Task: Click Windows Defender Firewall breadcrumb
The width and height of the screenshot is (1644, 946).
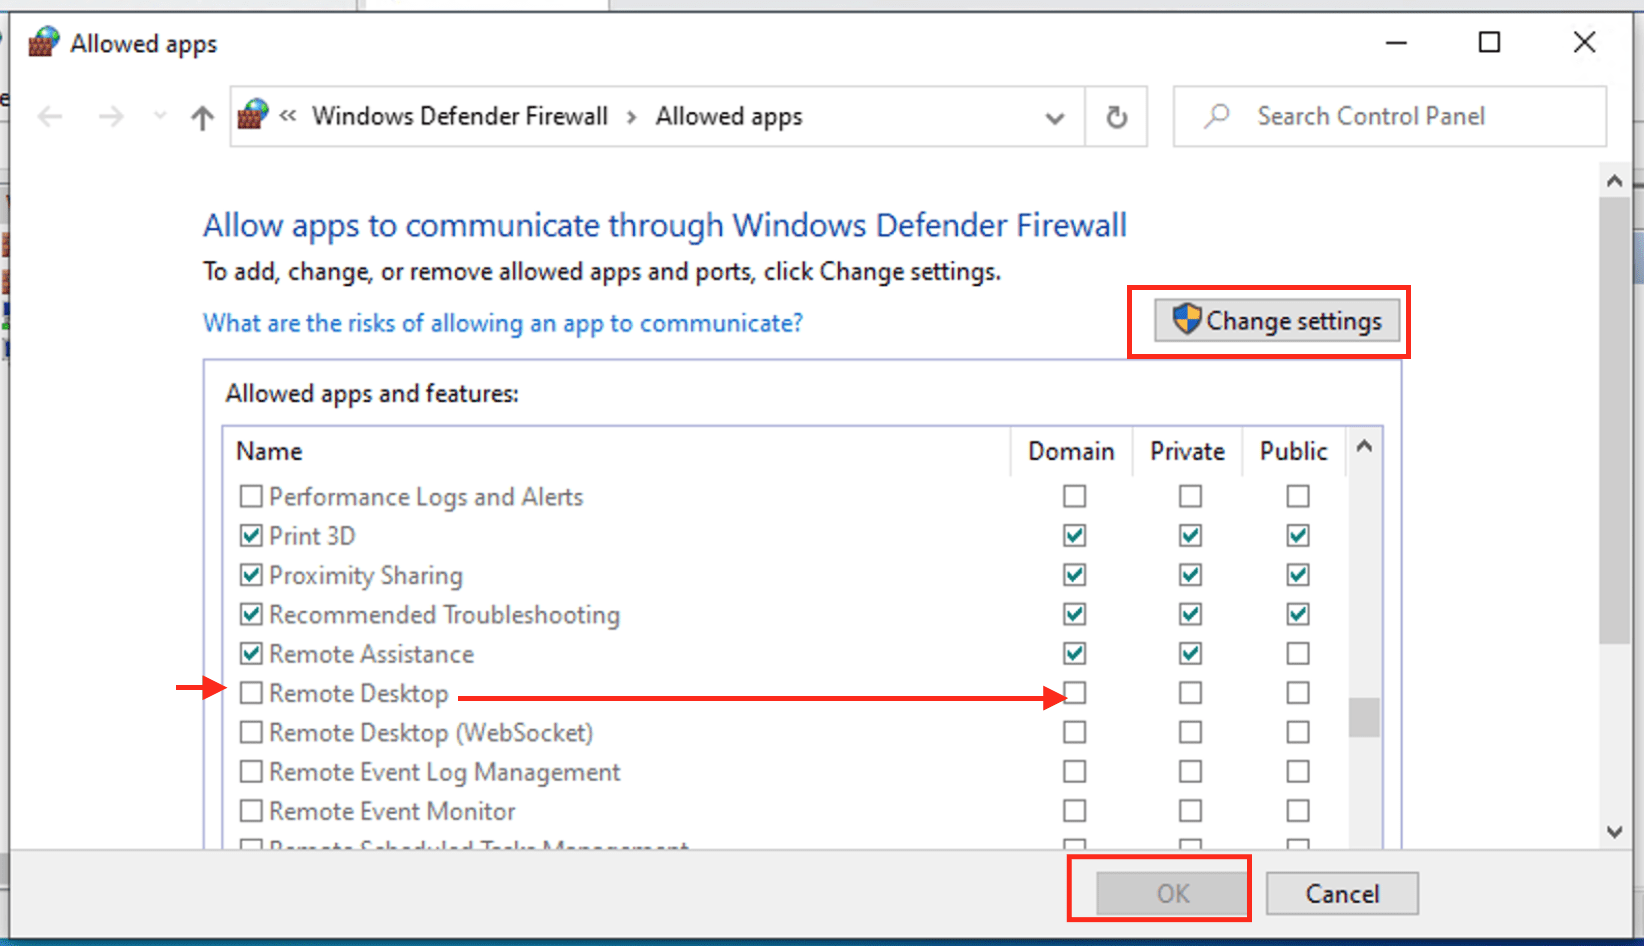Action: [459, 116]
